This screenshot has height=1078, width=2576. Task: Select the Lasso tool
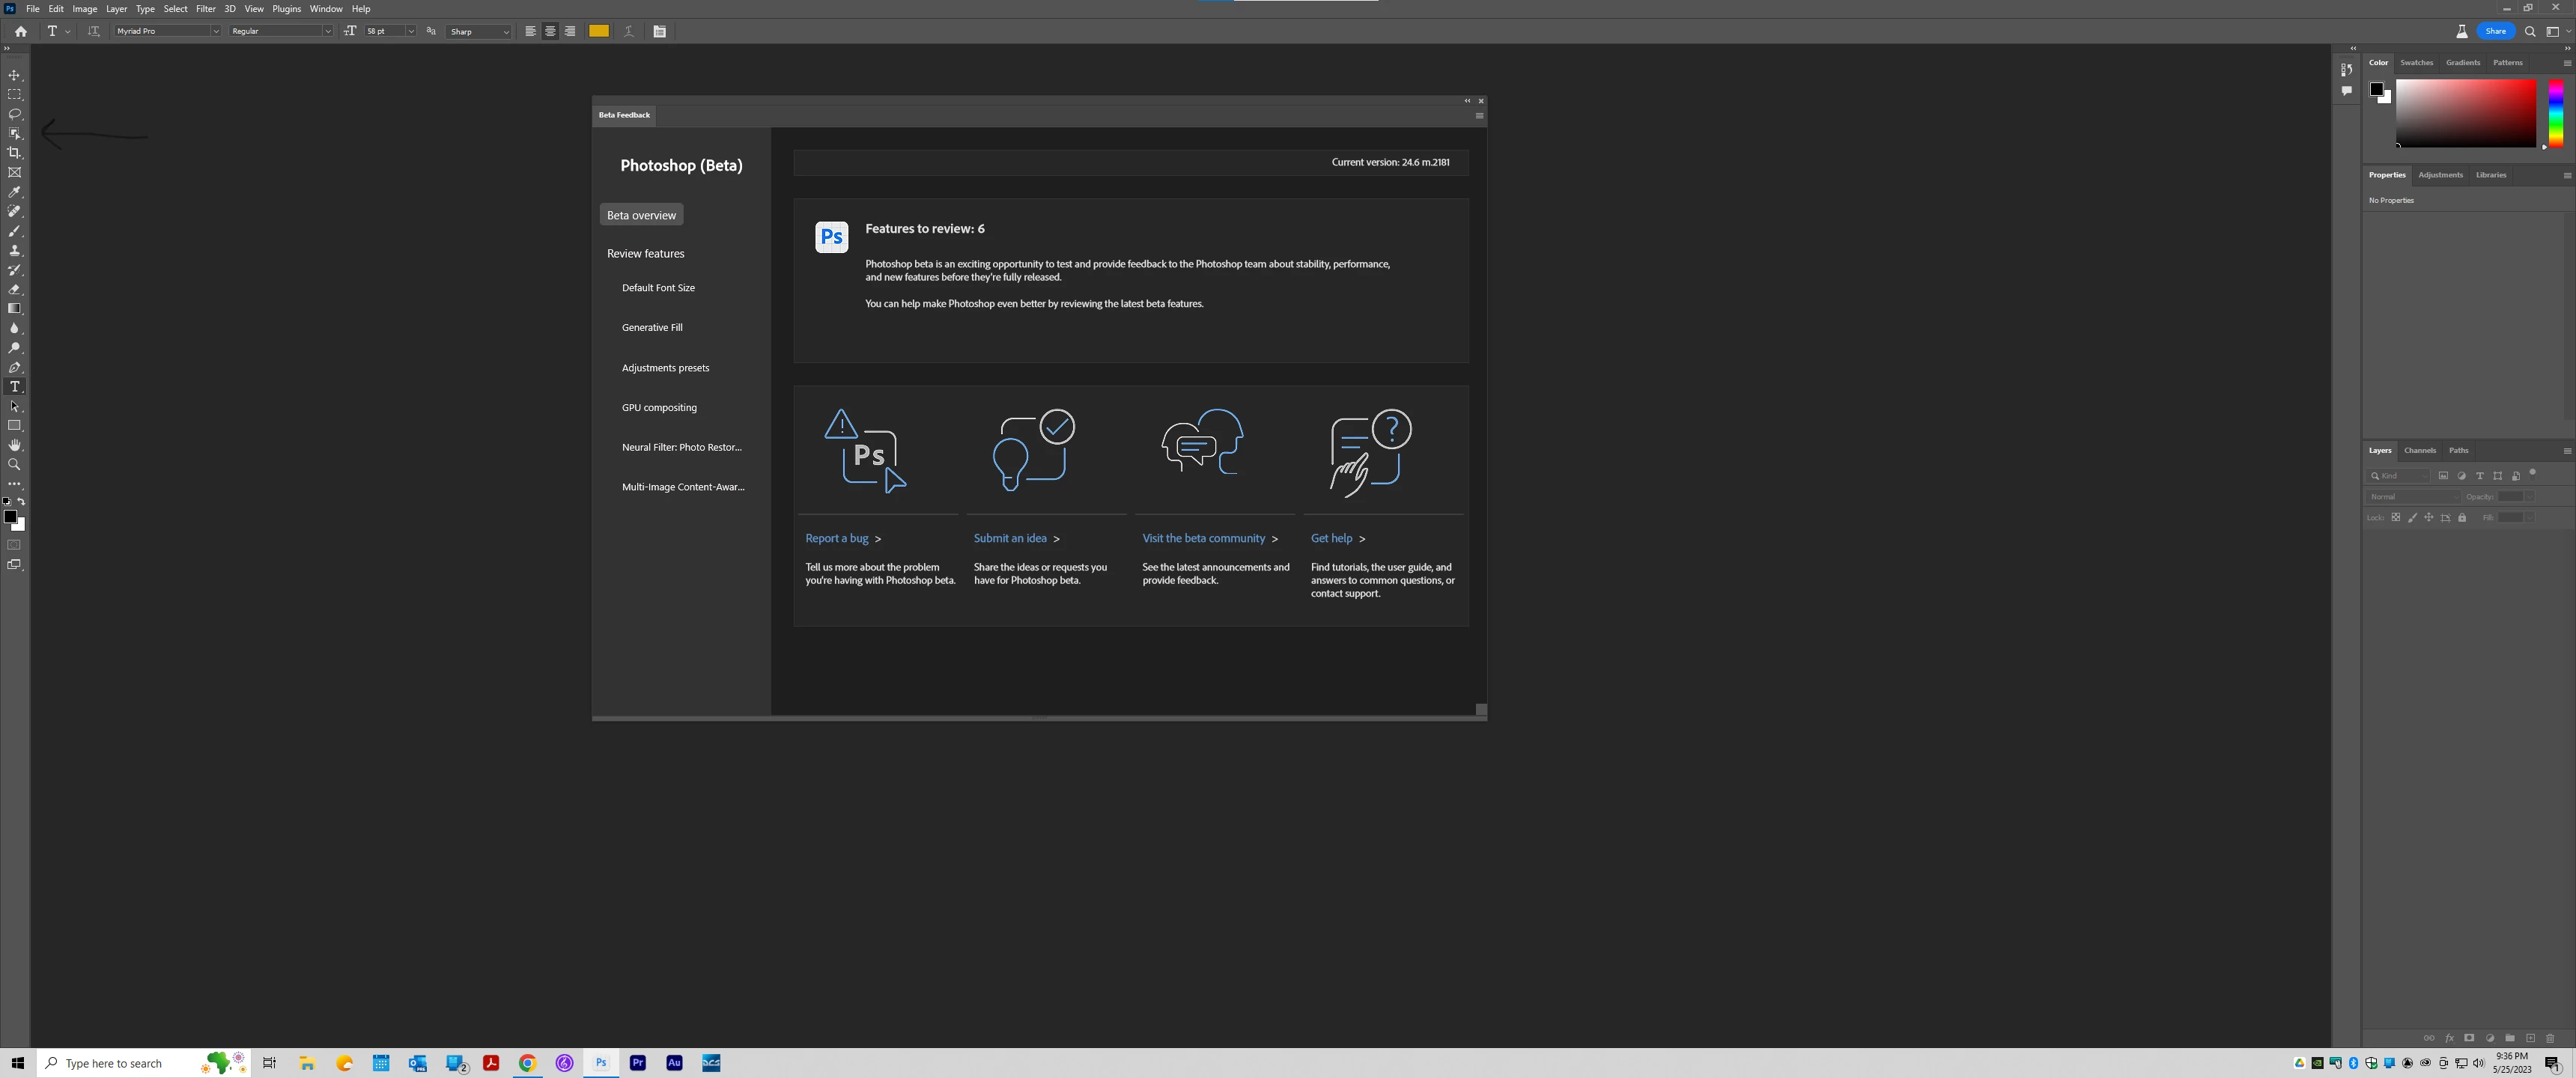[x=14, y=114]
